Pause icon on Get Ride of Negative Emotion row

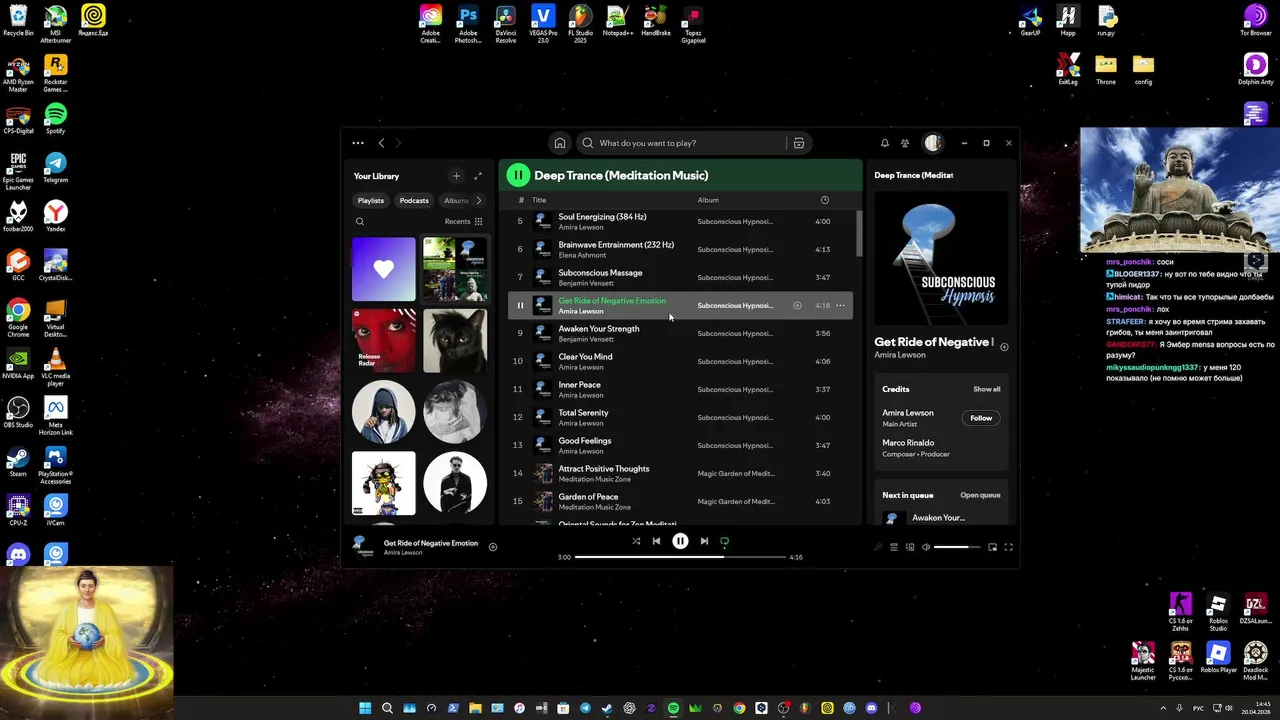pyautogui.click(x=520, y=305)
